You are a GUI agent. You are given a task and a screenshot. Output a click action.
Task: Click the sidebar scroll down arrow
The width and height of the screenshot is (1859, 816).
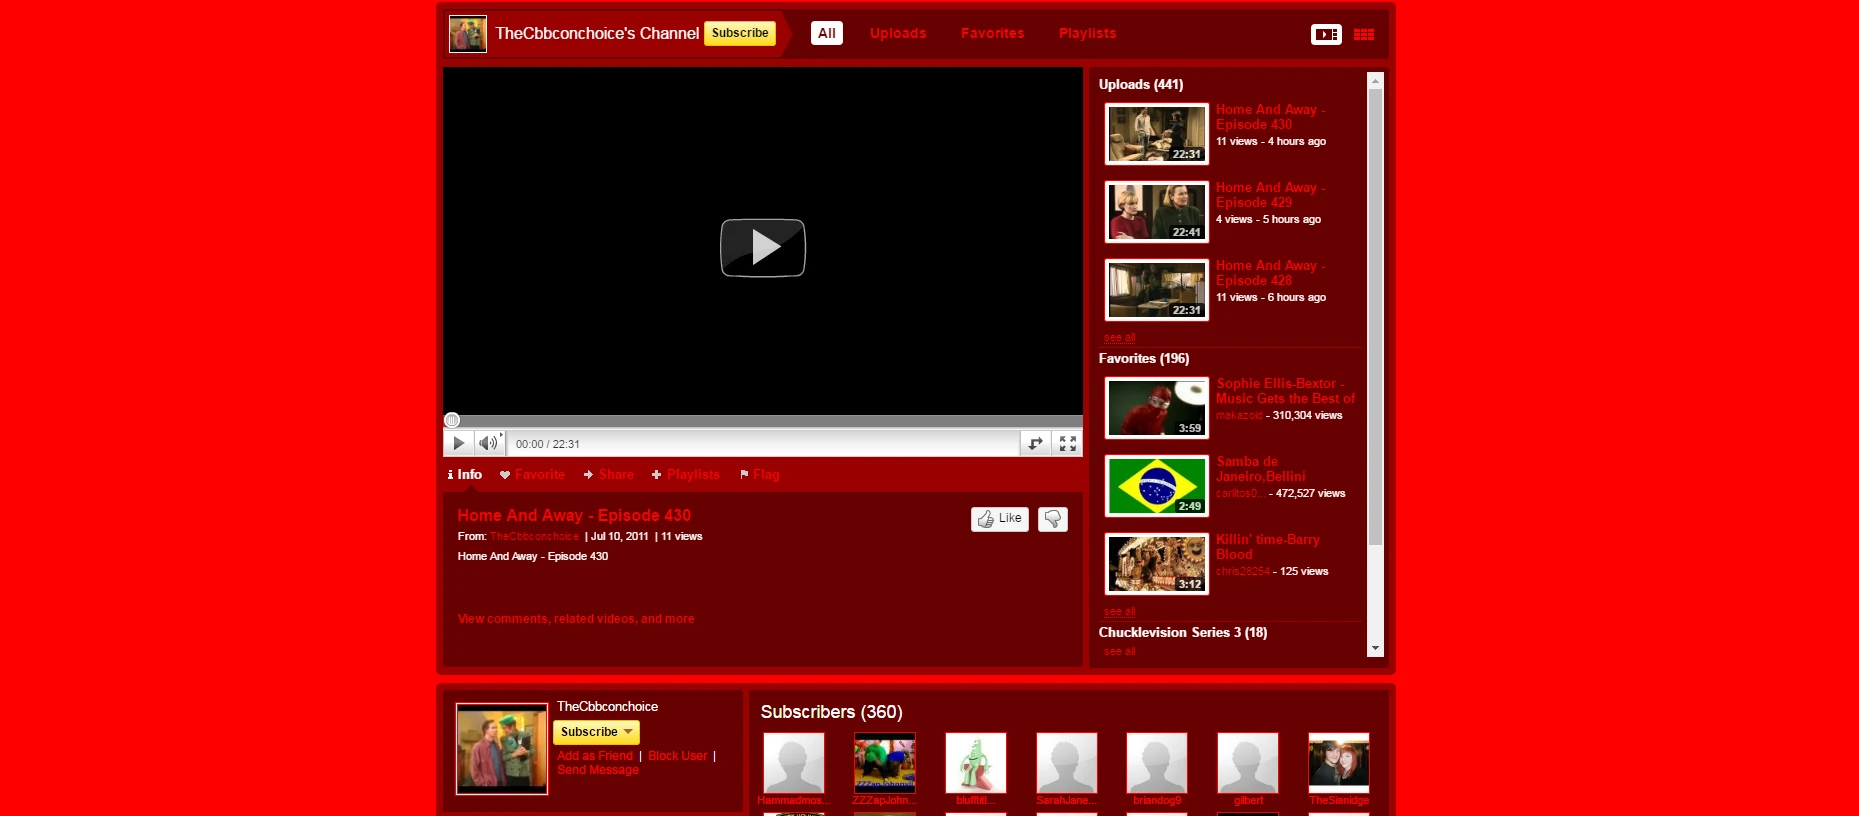(x=1376, y=649)
